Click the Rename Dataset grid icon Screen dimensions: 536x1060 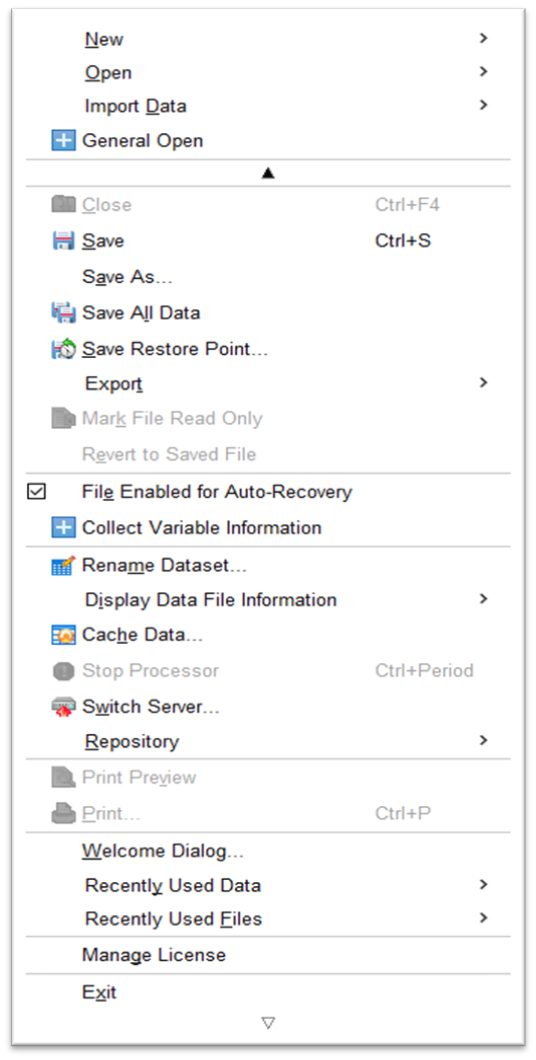[64, 565]
